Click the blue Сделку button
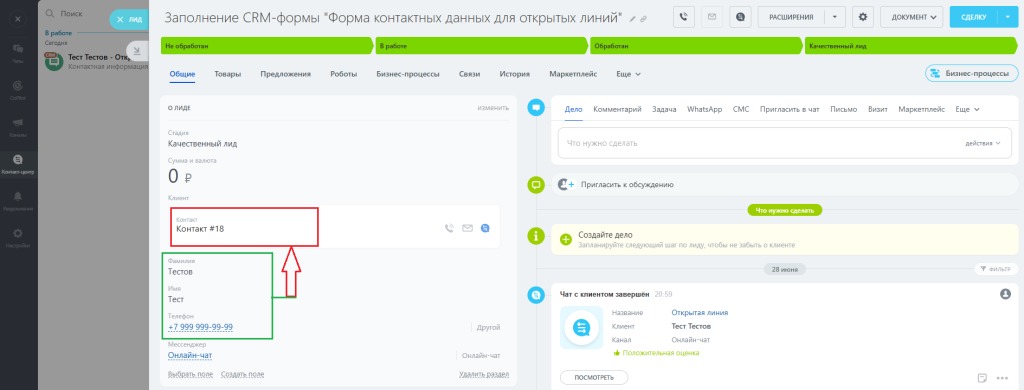Image resolution: width=1024 pixels, height=390 pixels. pyautogui.click(x=974, y=17)
